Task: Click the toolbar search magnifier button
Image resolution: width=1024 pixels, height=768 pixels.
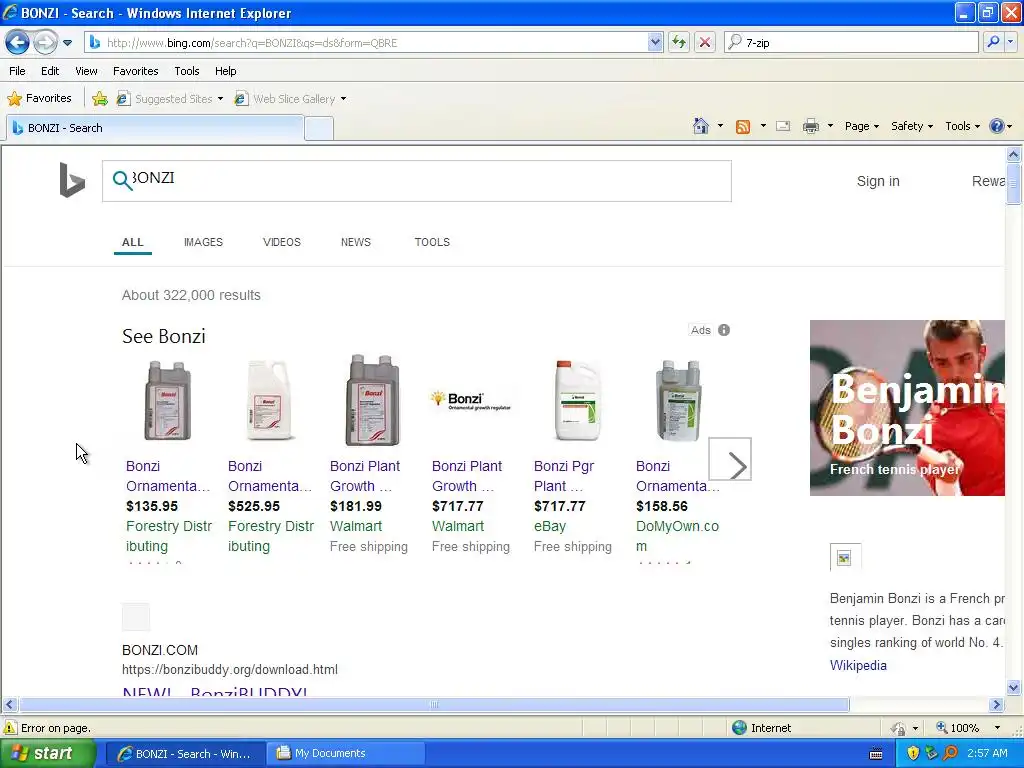Action: pos(993,42)
